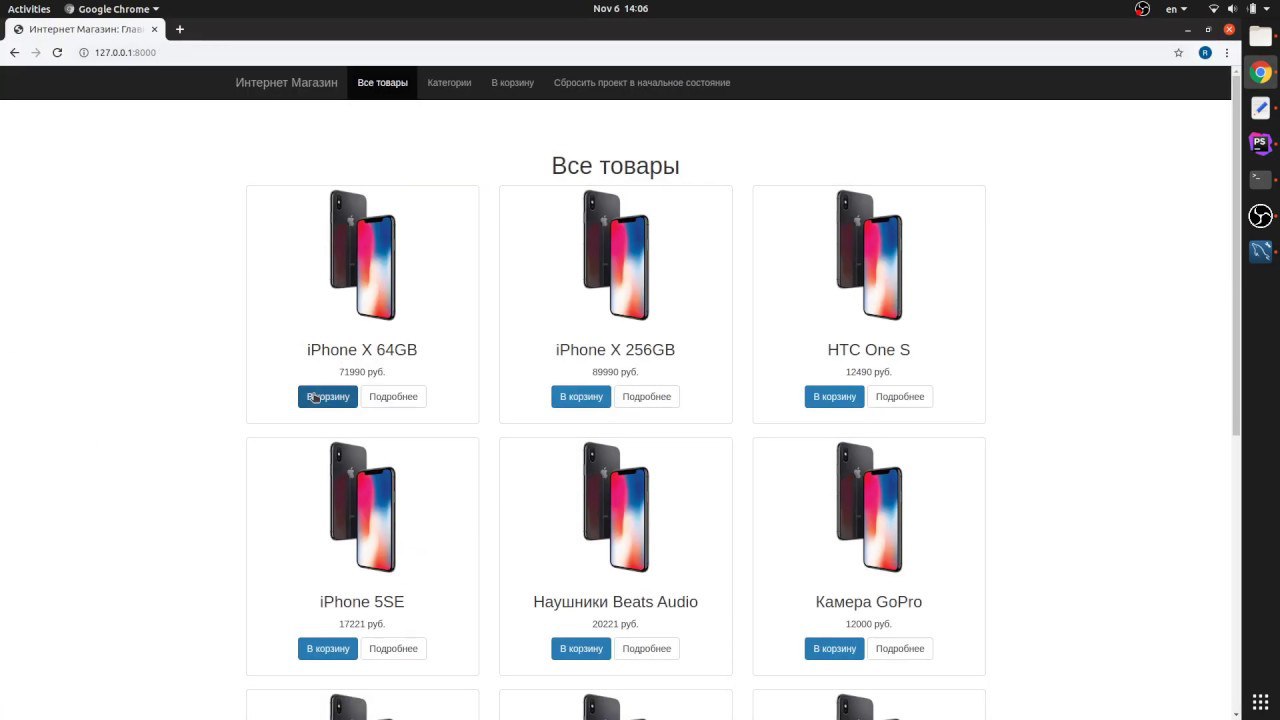This screenshot has height=720, width=1280.
Task: View Подробнее details for HTC One S
Action: point(900,397)
